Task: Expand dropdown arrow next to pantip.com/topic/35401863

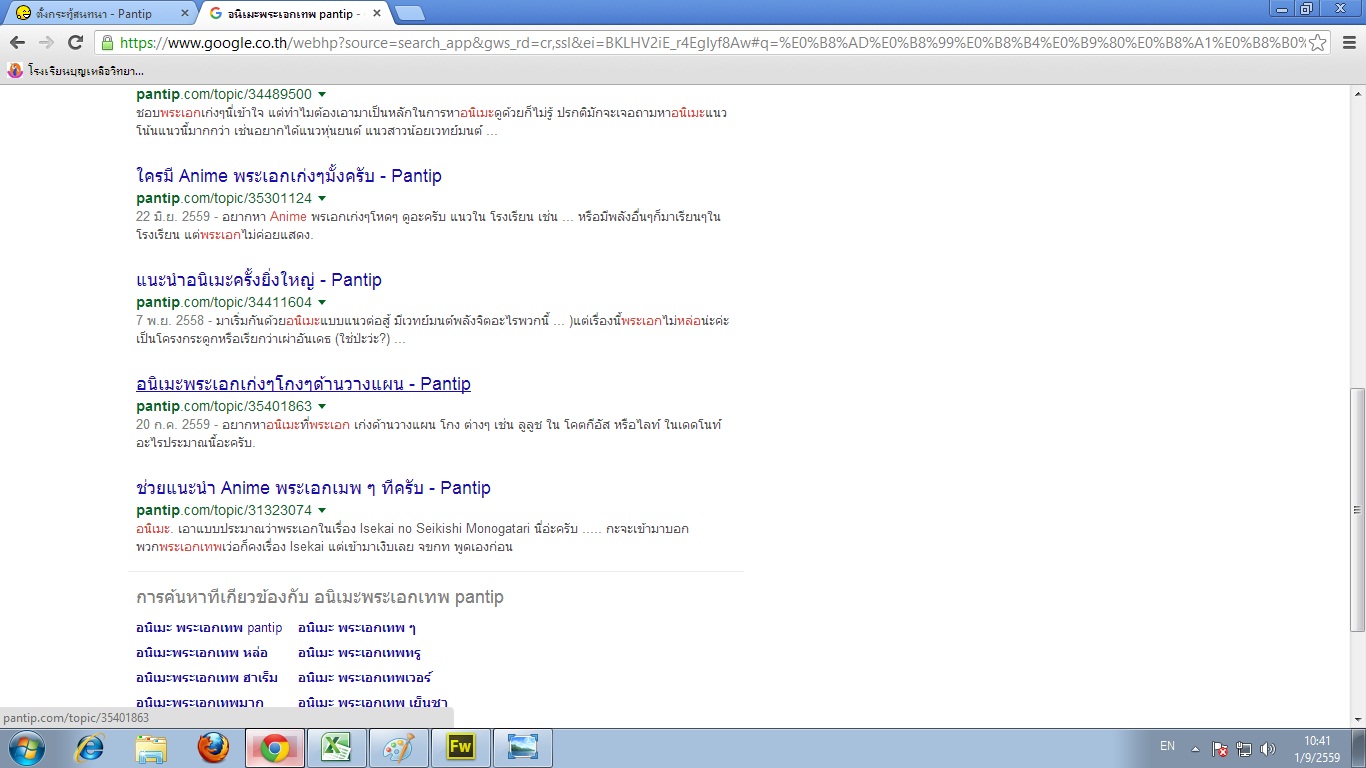Action: click(322, 407)
